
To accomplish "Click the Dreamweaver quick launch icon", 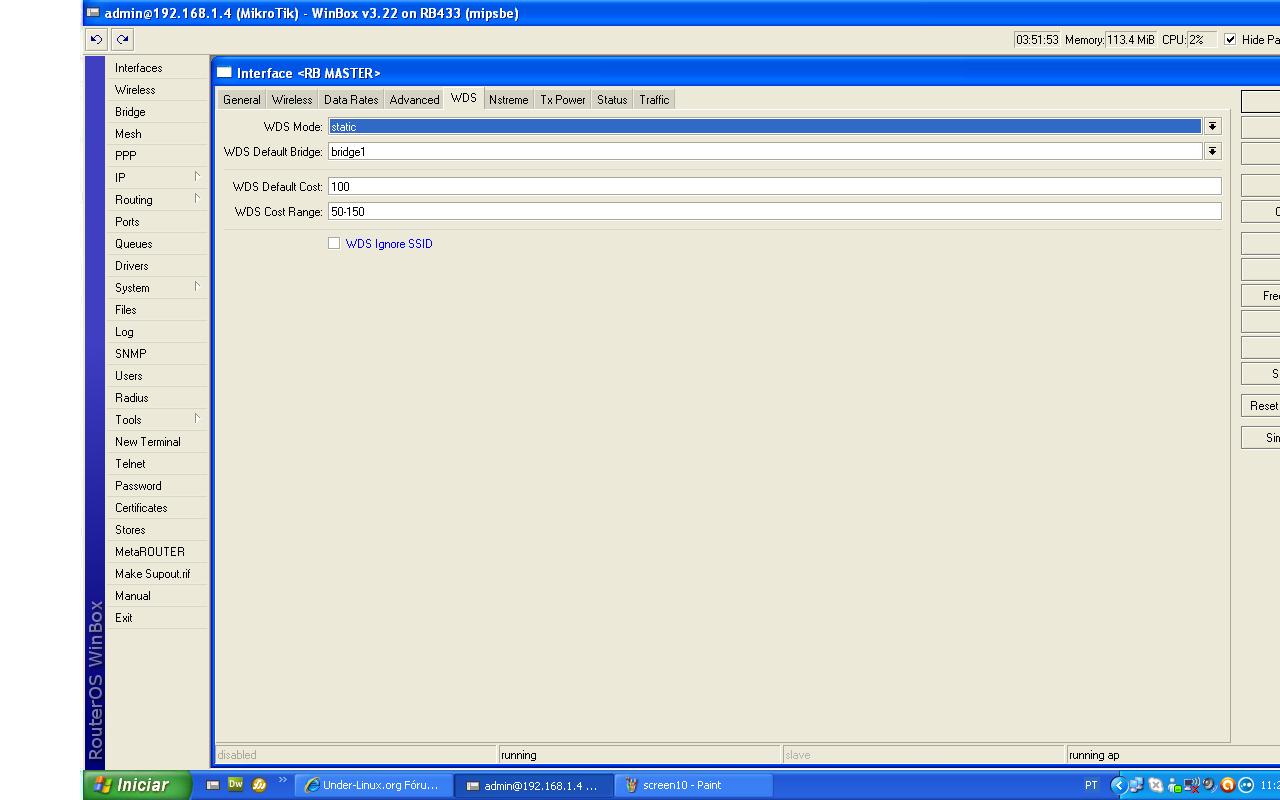I will click(236, 785).
